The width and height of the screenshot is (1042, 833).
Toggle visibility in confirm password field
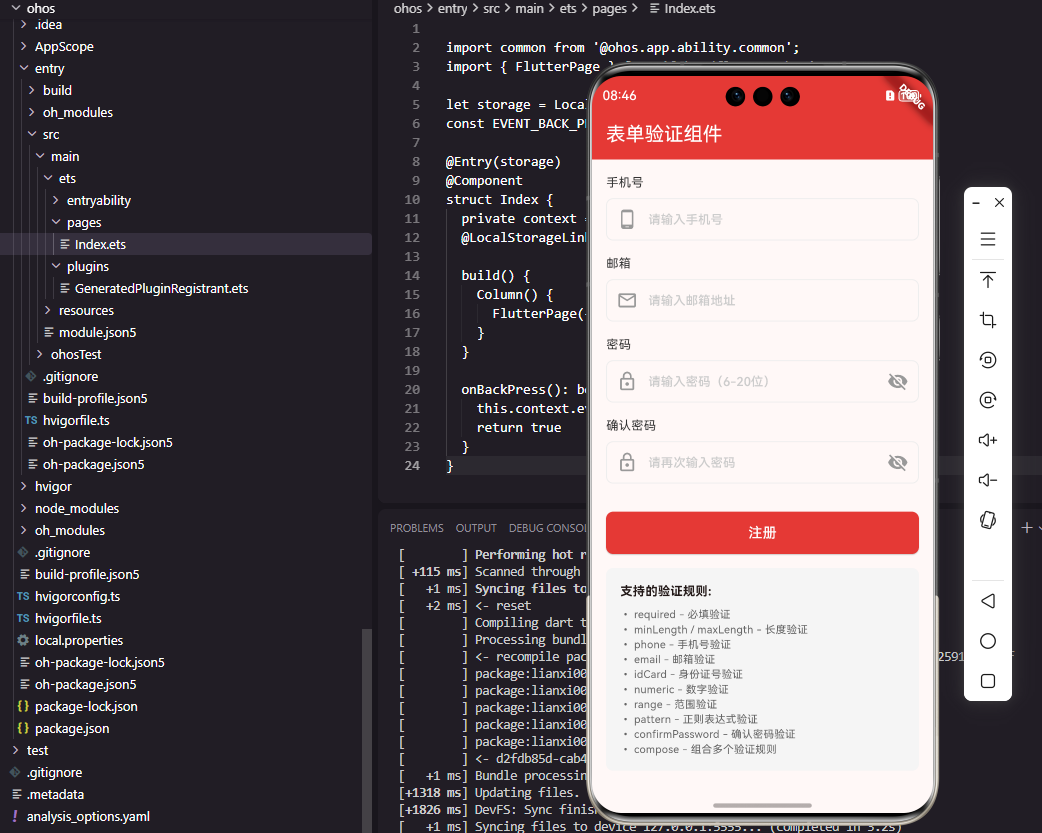pos(897,463)
